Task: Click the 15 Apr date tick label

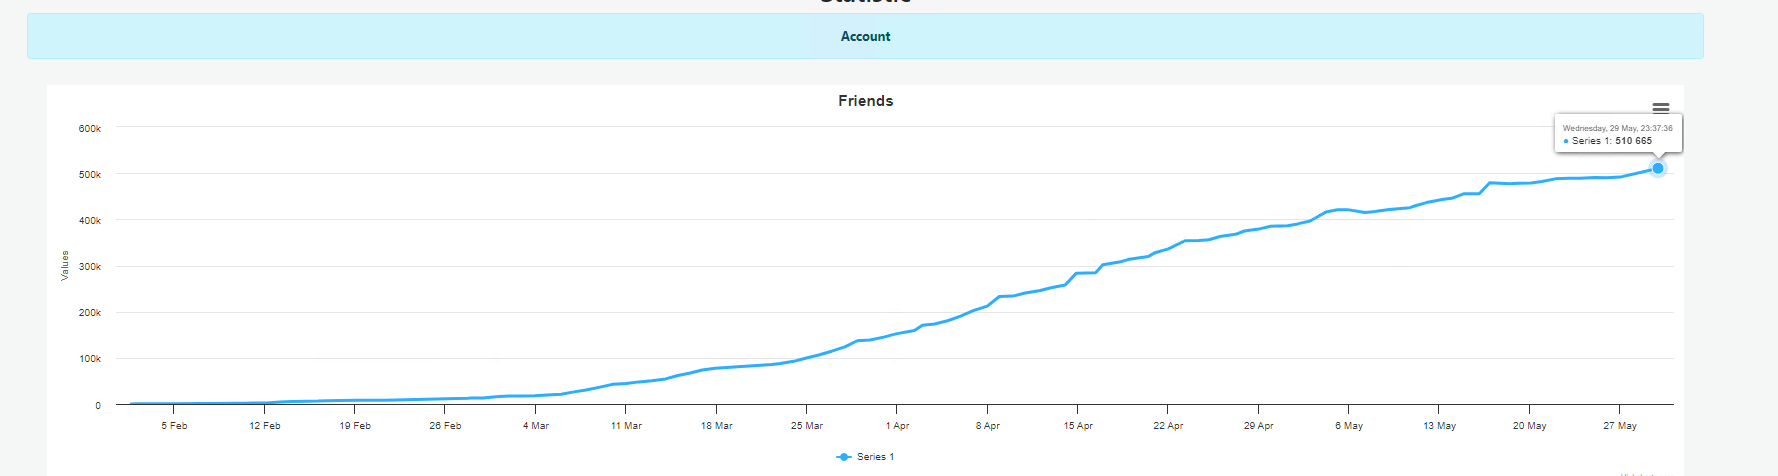Action: point(1078,426)
